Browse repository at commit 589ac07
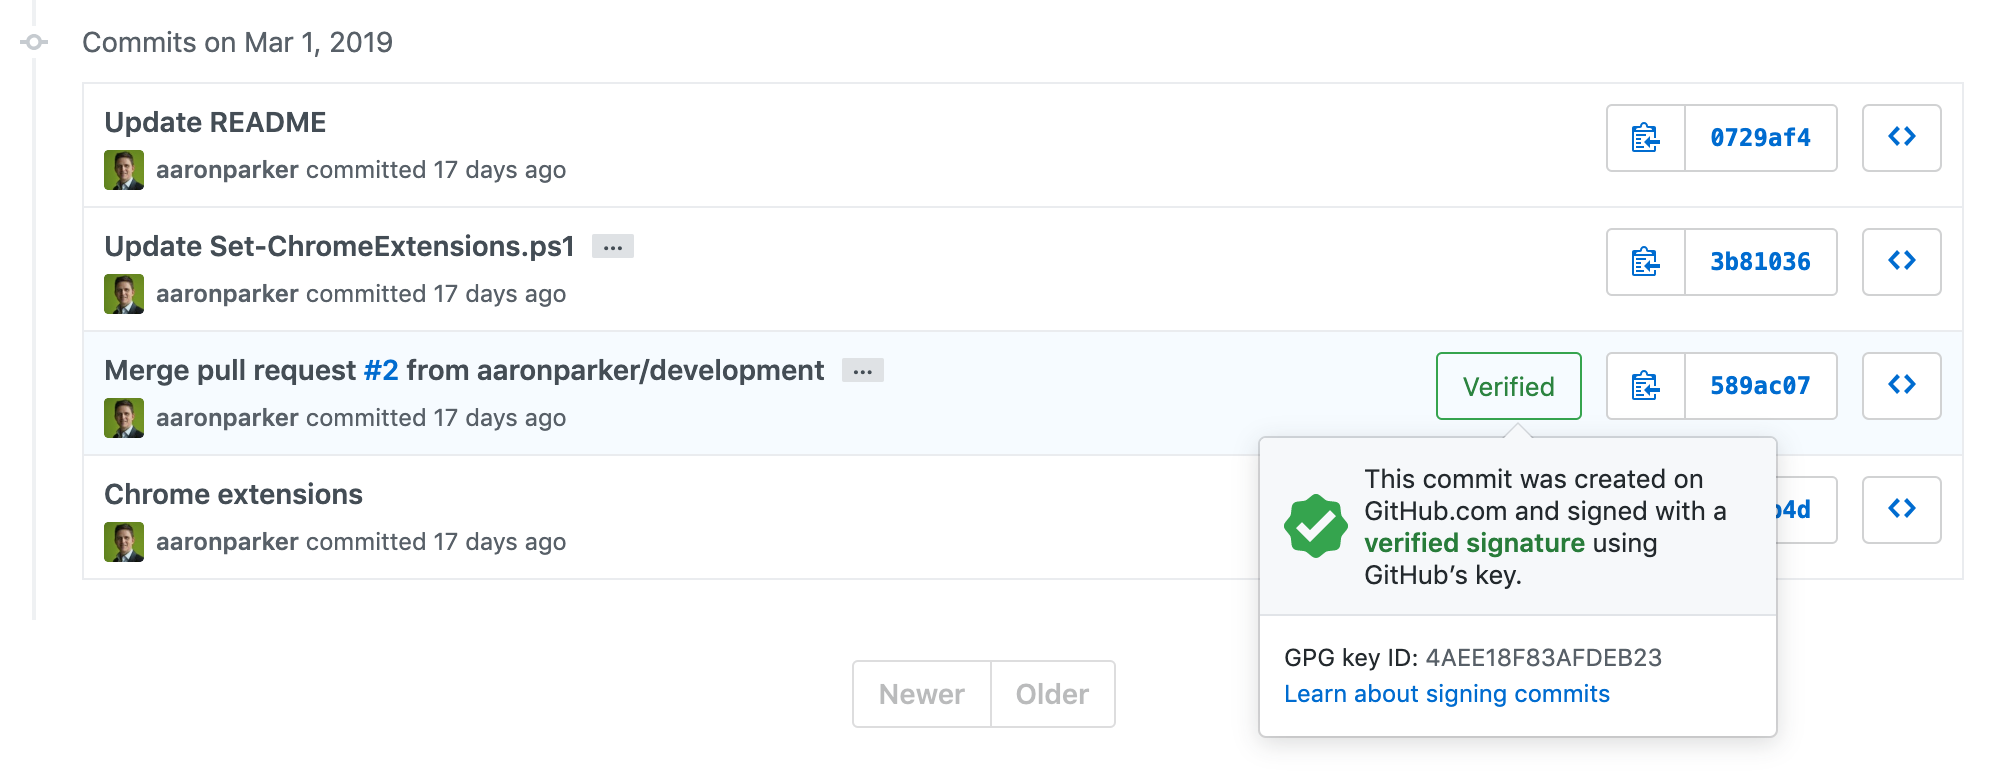Viewport: 1990px width, 772px height. (1902, 386)
